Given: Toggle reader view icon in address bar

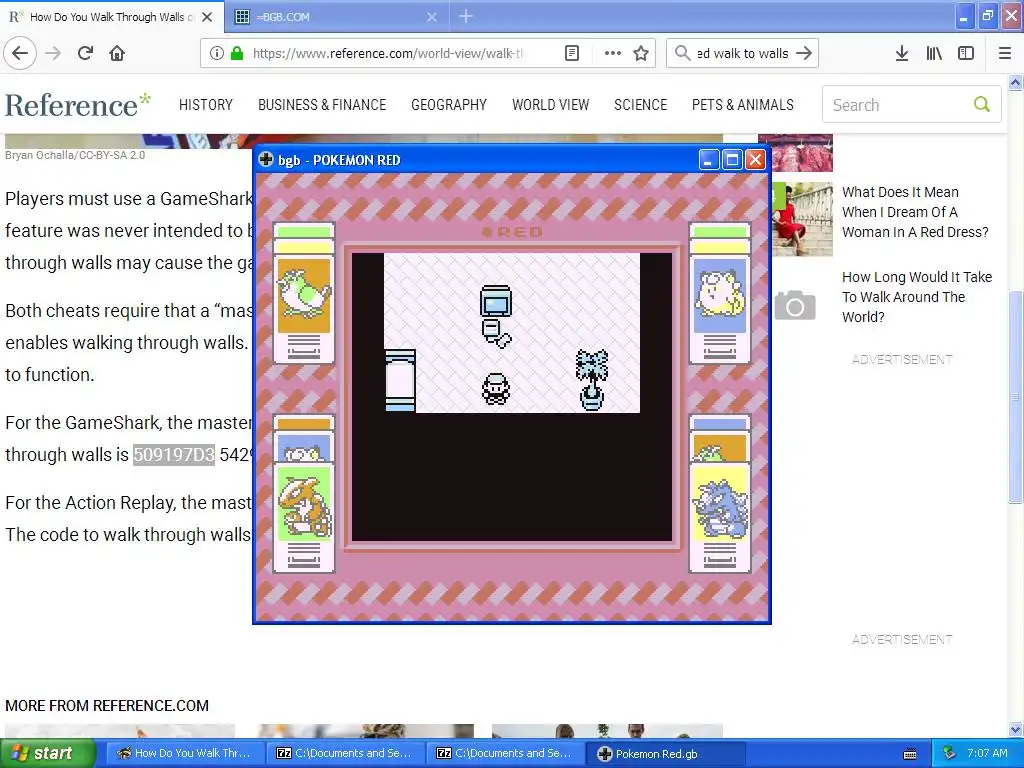Looking at the screenshot, I should (x=571, y=53).
